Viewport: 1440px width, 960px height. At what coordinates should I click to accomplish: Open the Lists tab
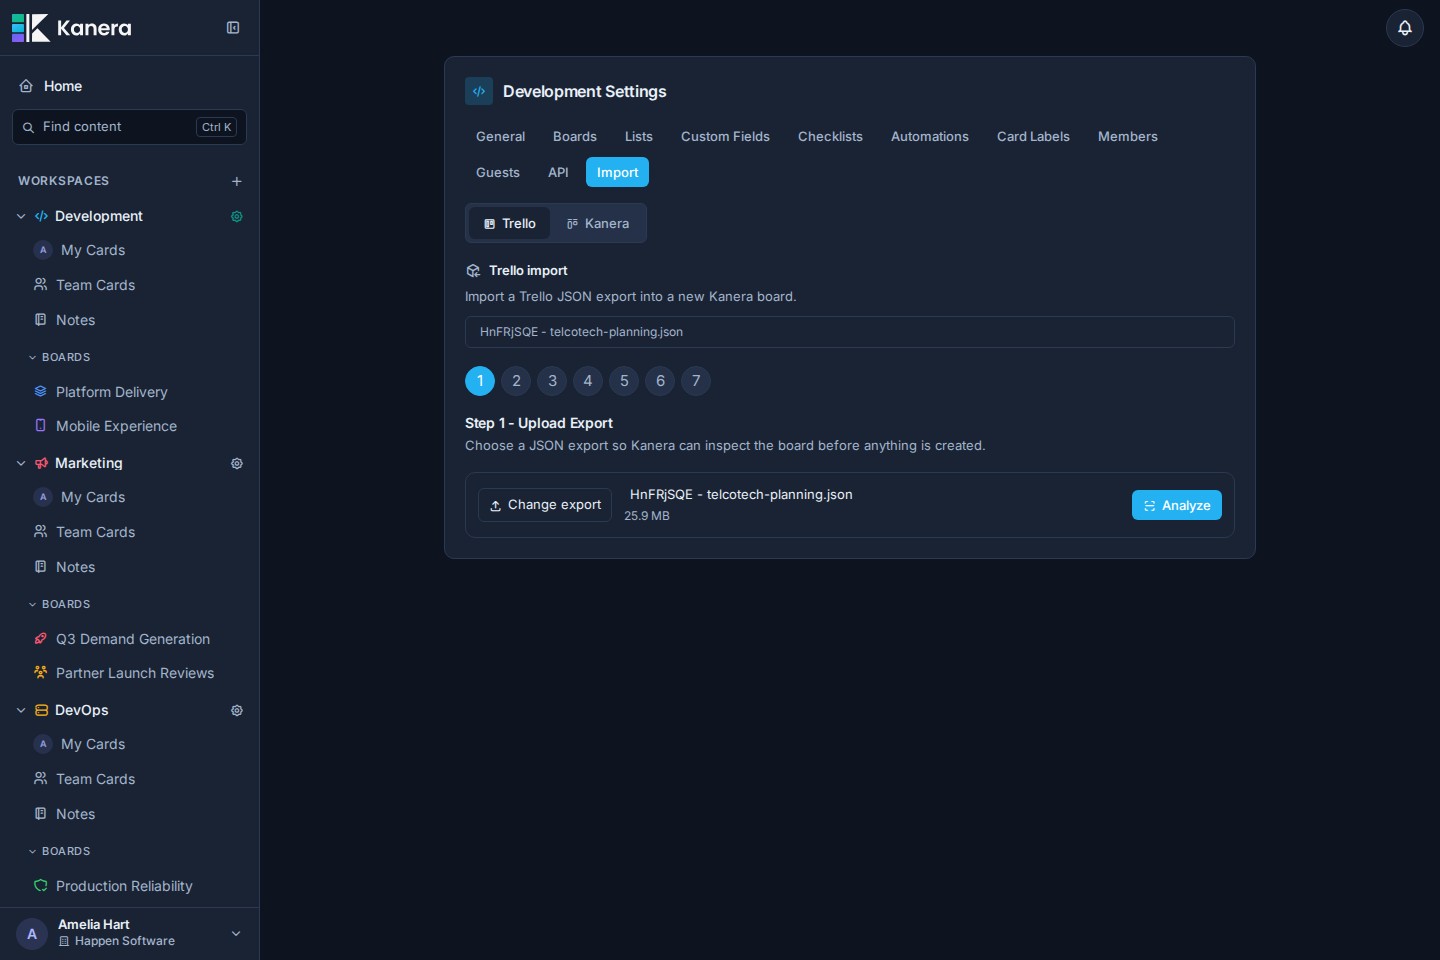pyautogui.click(x=639, y=137)
